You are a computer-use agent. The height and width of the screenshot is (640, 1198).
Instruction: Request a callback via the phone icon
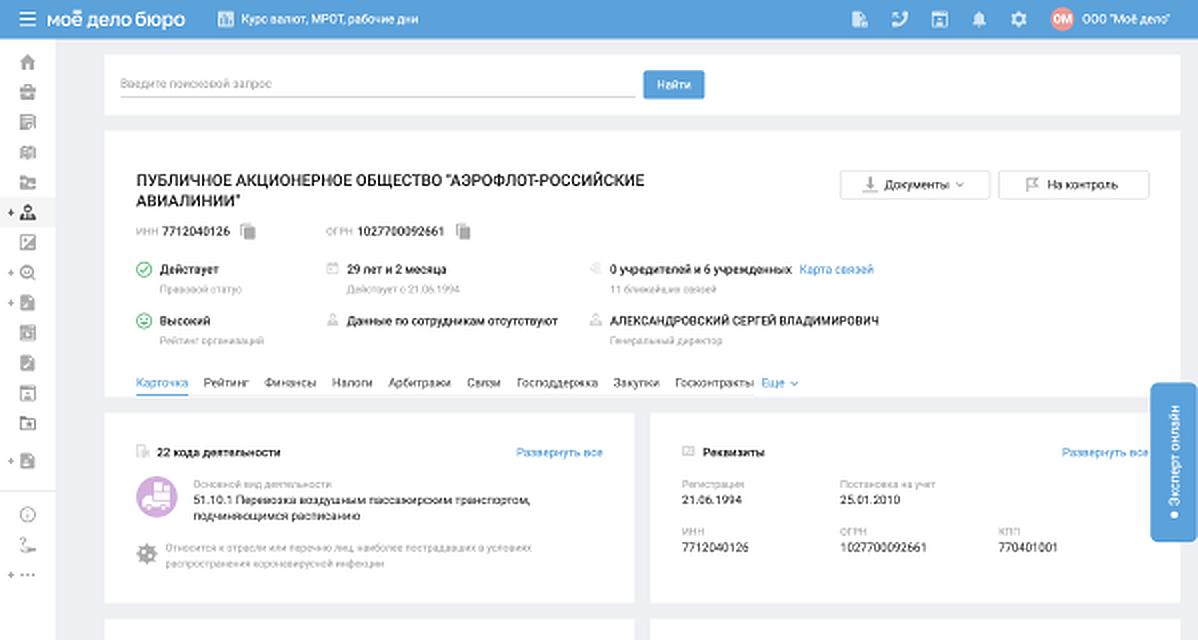899,19
